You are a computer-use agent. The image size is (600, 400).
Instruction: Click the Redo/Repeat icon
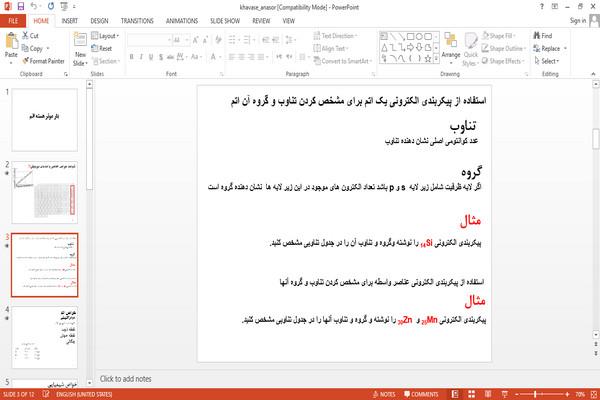click(x=51, y=6)
